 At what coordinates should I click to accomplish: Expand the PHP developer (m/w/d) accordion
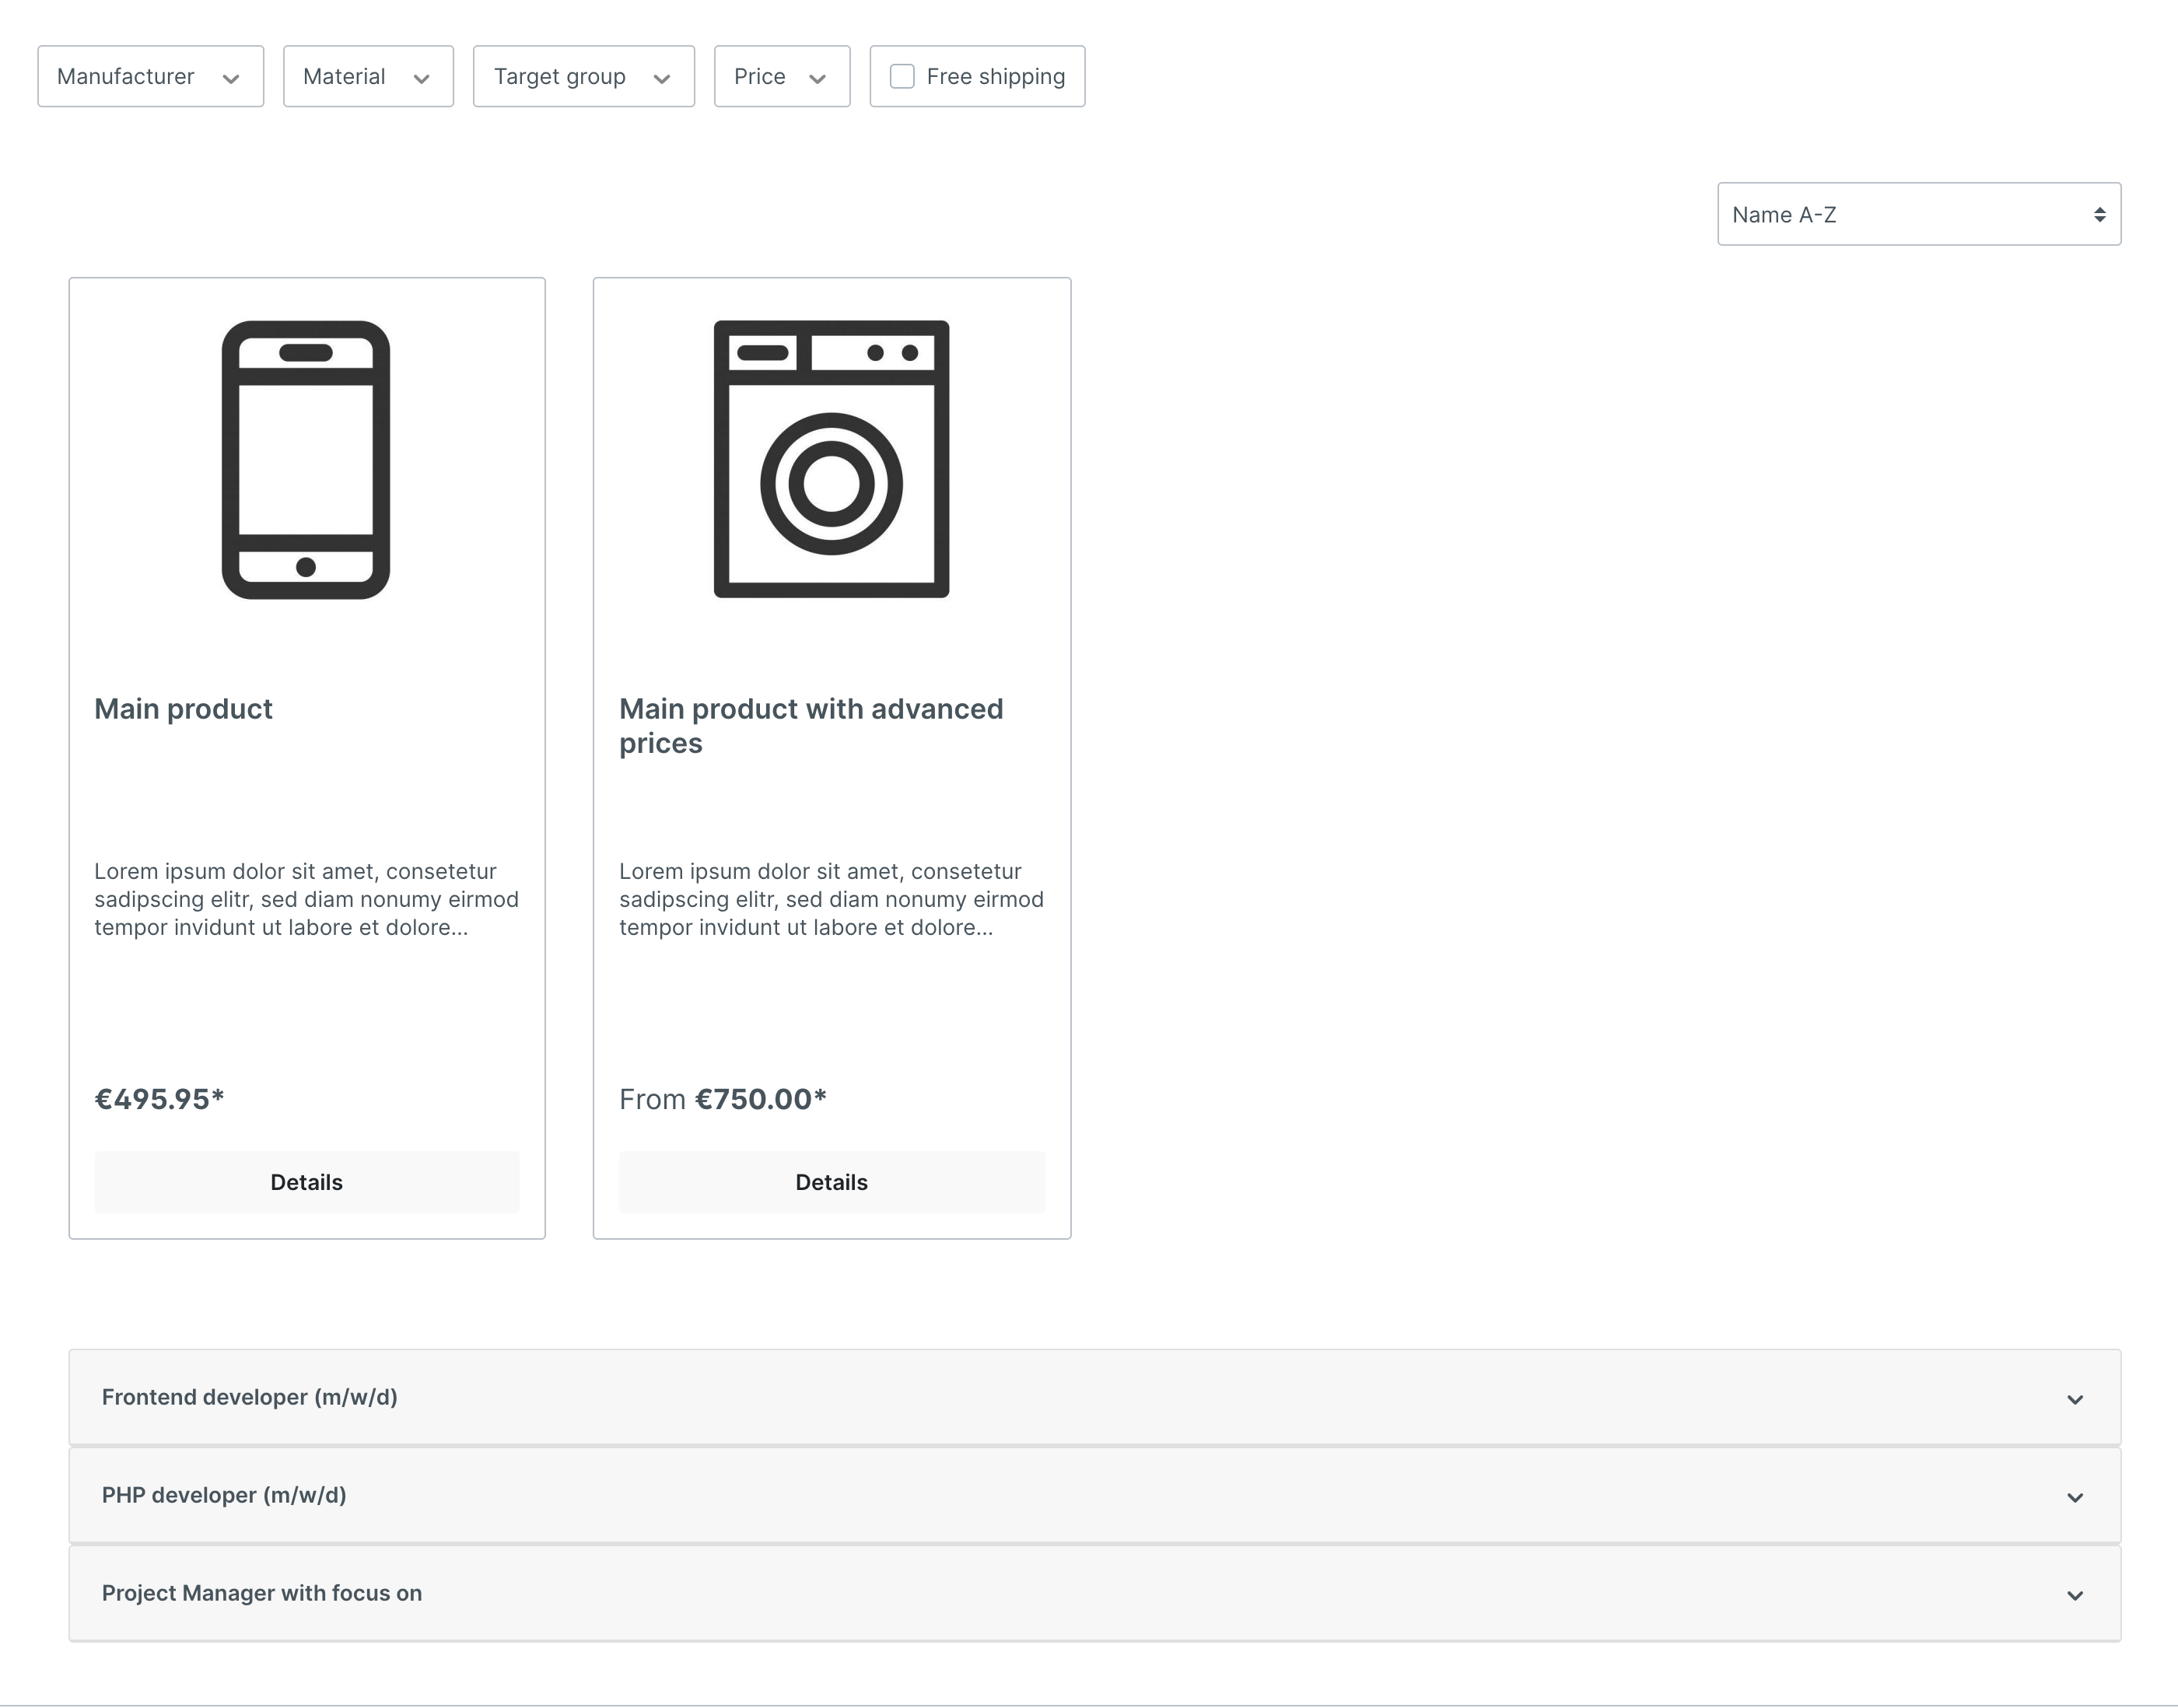[x=1095, y=1495]
